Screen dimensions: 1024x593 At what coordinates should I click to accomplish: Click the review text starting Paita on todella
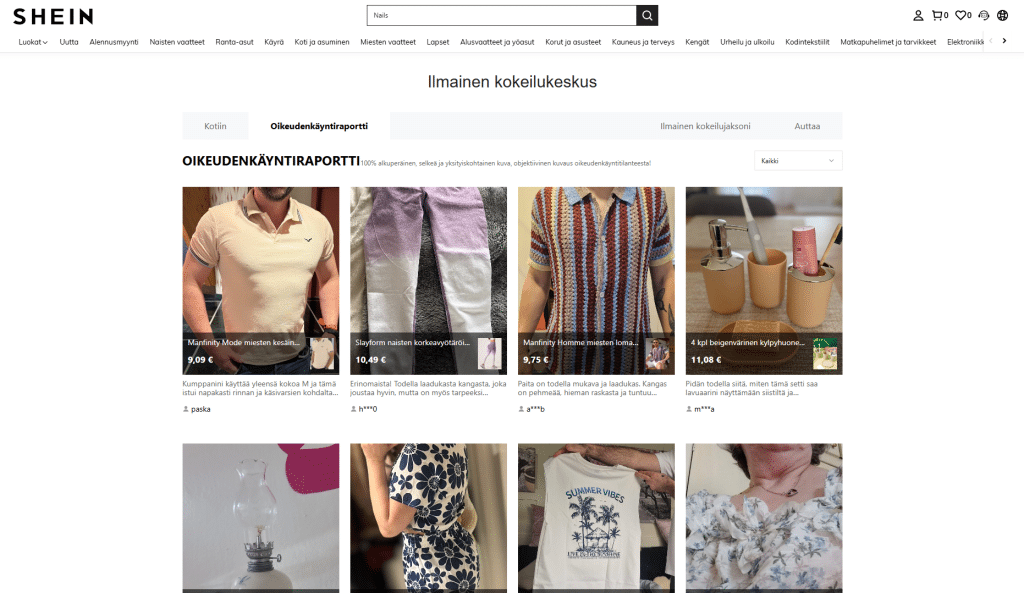[592, 388]
